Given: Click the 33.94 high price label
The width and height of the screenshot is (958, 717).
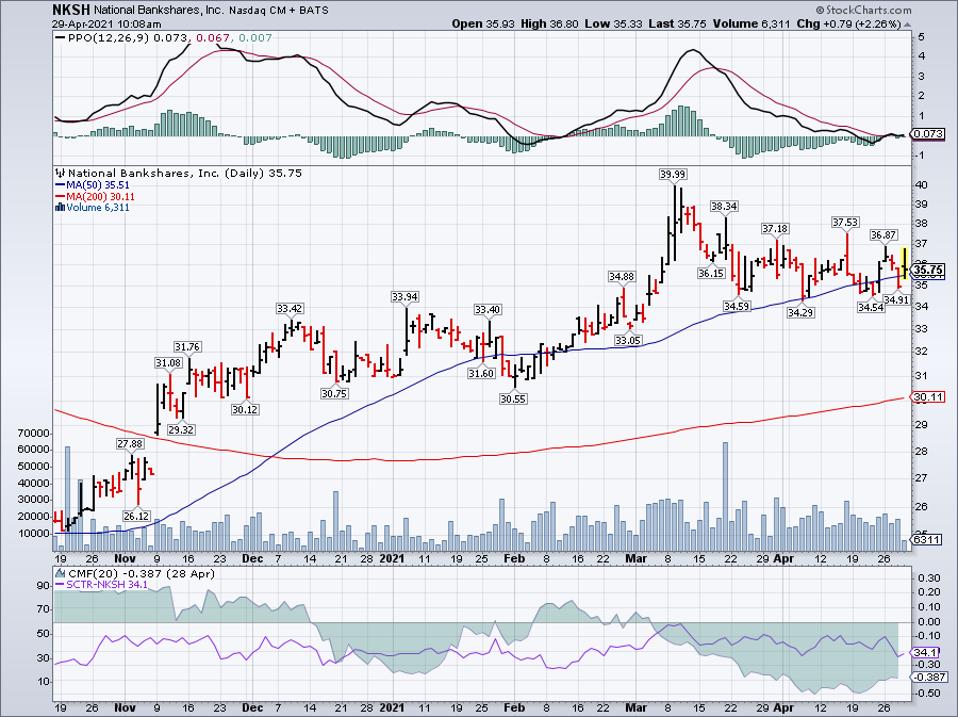Looking at the screenshot, I should [x=404, y=297].
